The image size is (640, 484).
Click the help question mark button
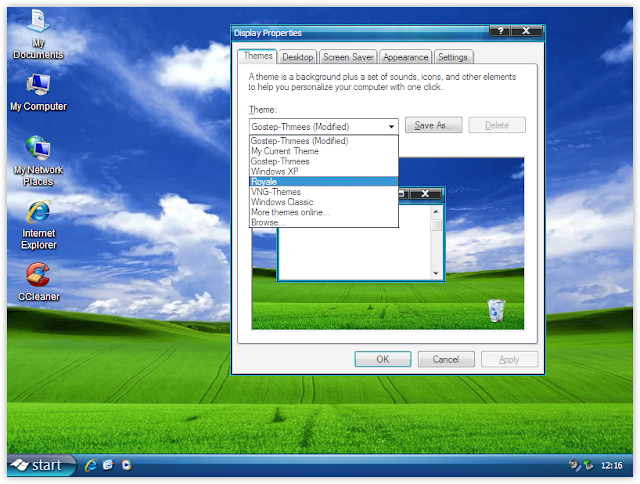coord(500,31)
